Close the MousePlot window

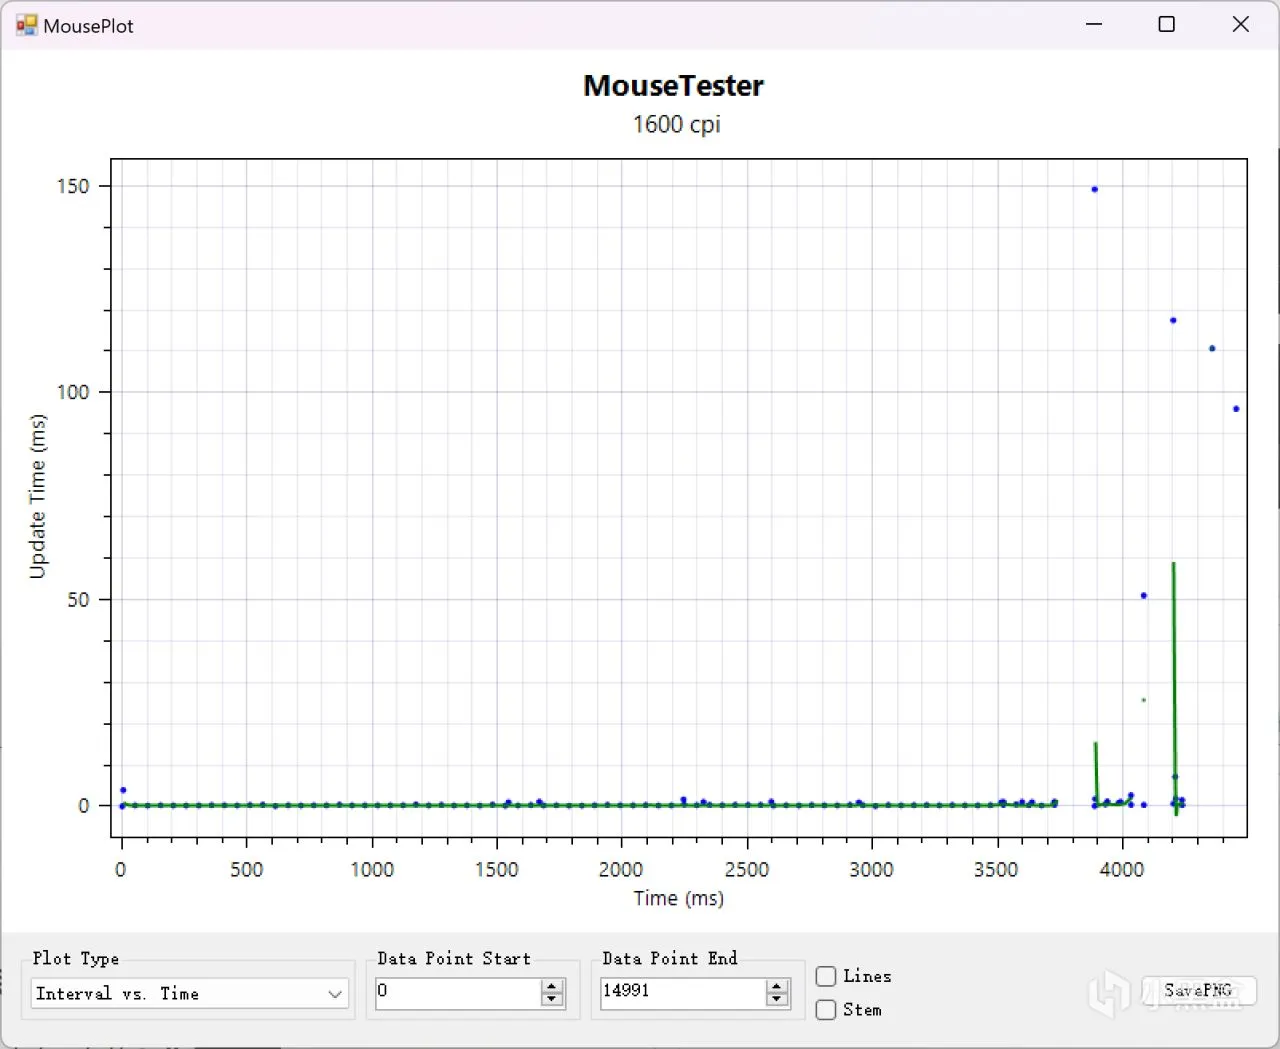click(1241, 25)
